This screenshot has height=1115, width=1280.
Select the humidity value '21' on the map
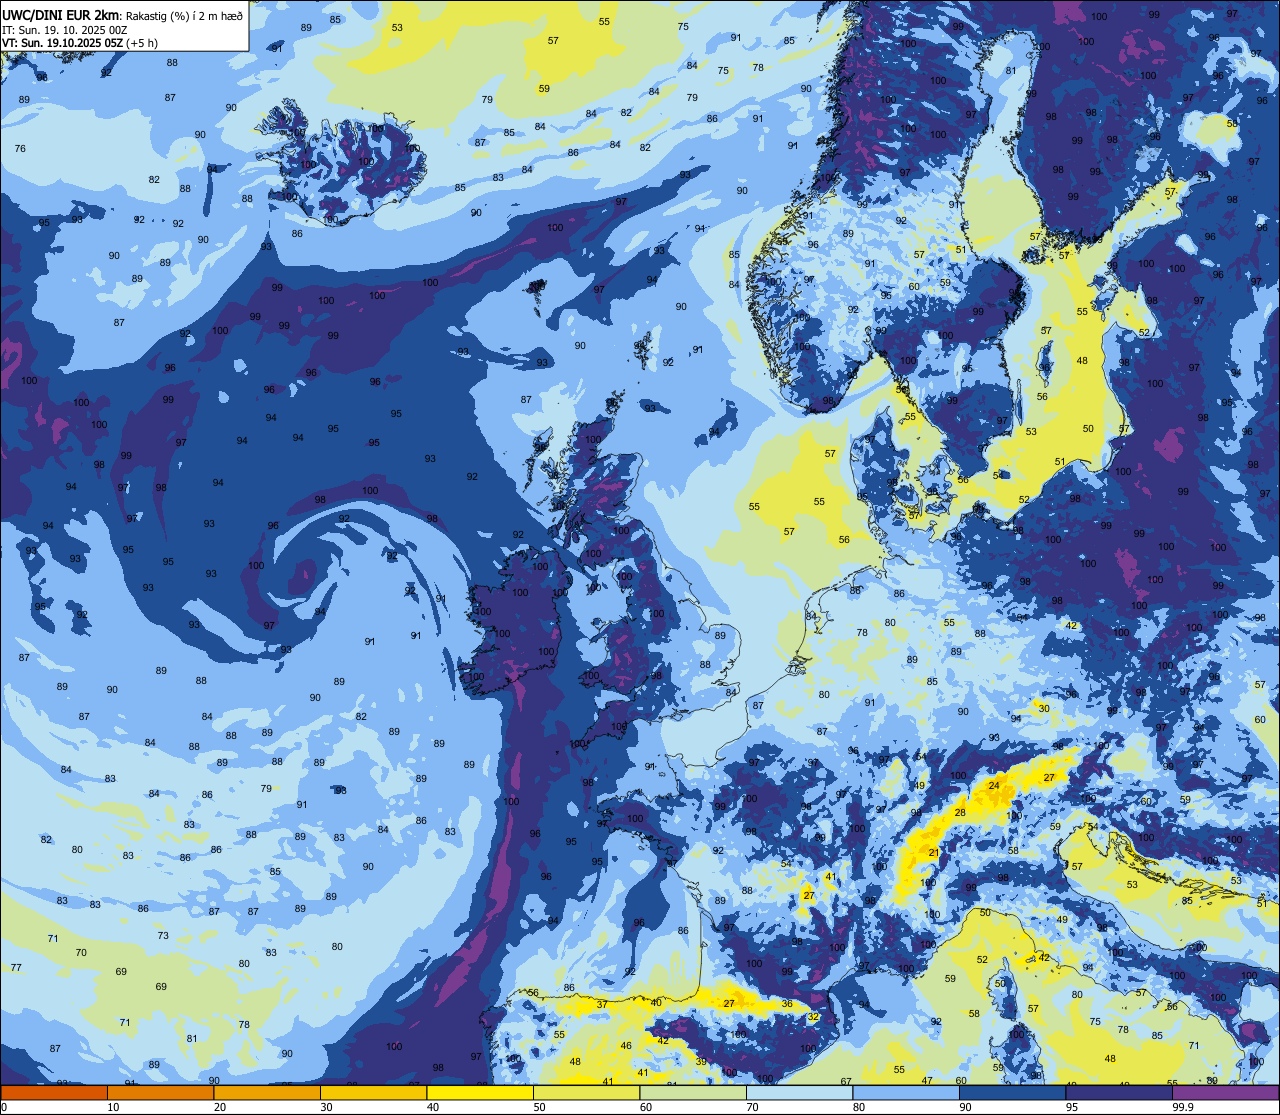coord(934,853)
